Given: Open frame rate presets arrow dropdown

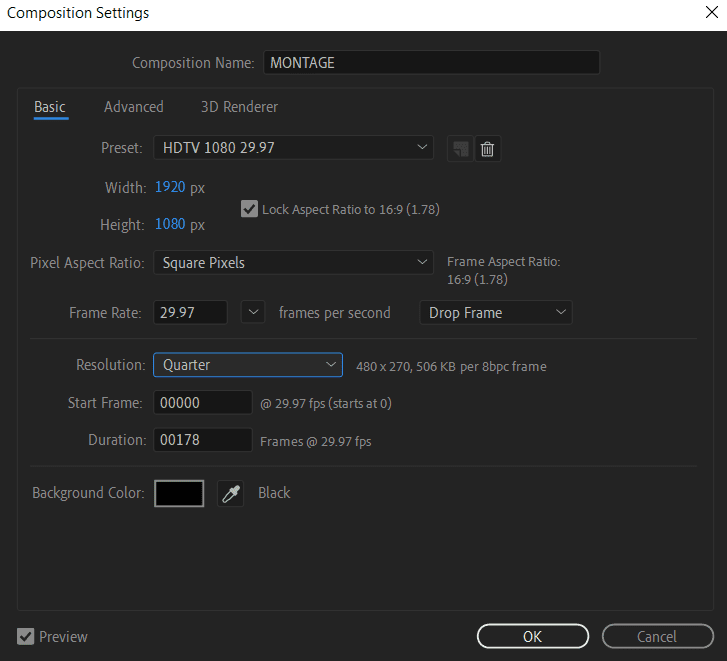Looking at the screenshot, I should [x=253, y=312].
